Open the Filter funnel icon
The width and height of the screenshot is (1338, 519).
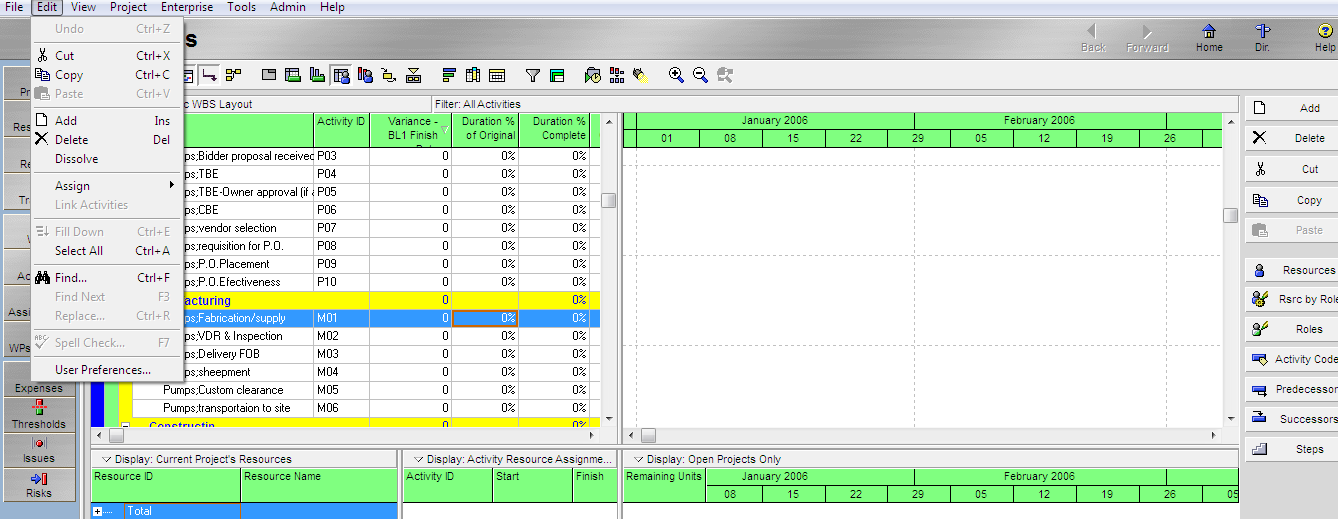point(533,75)
